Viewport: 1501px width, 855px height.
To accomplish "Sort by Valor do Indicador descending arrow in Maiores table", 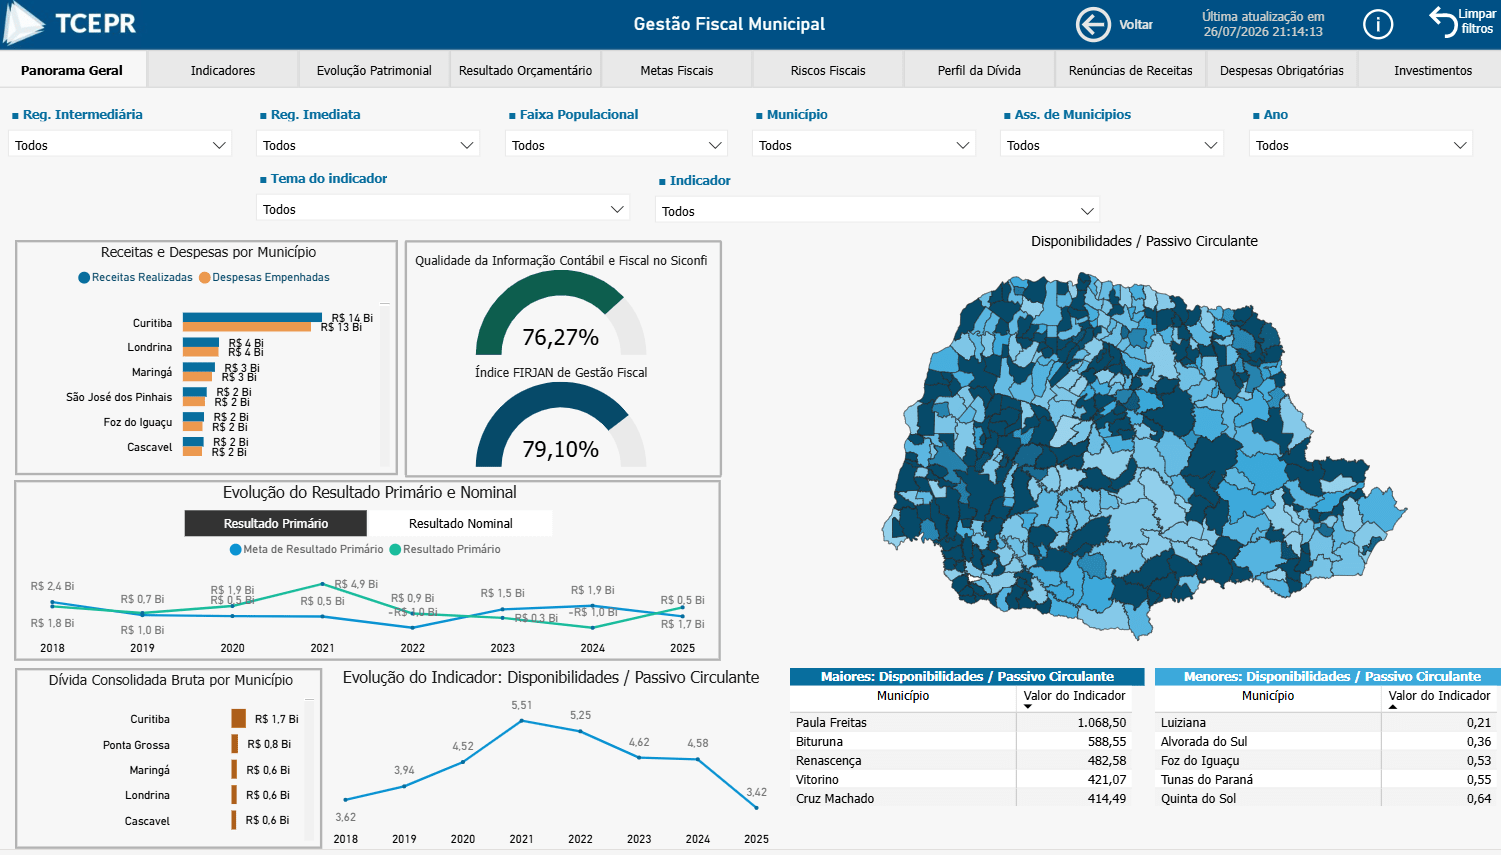I will coord(1027,707).
